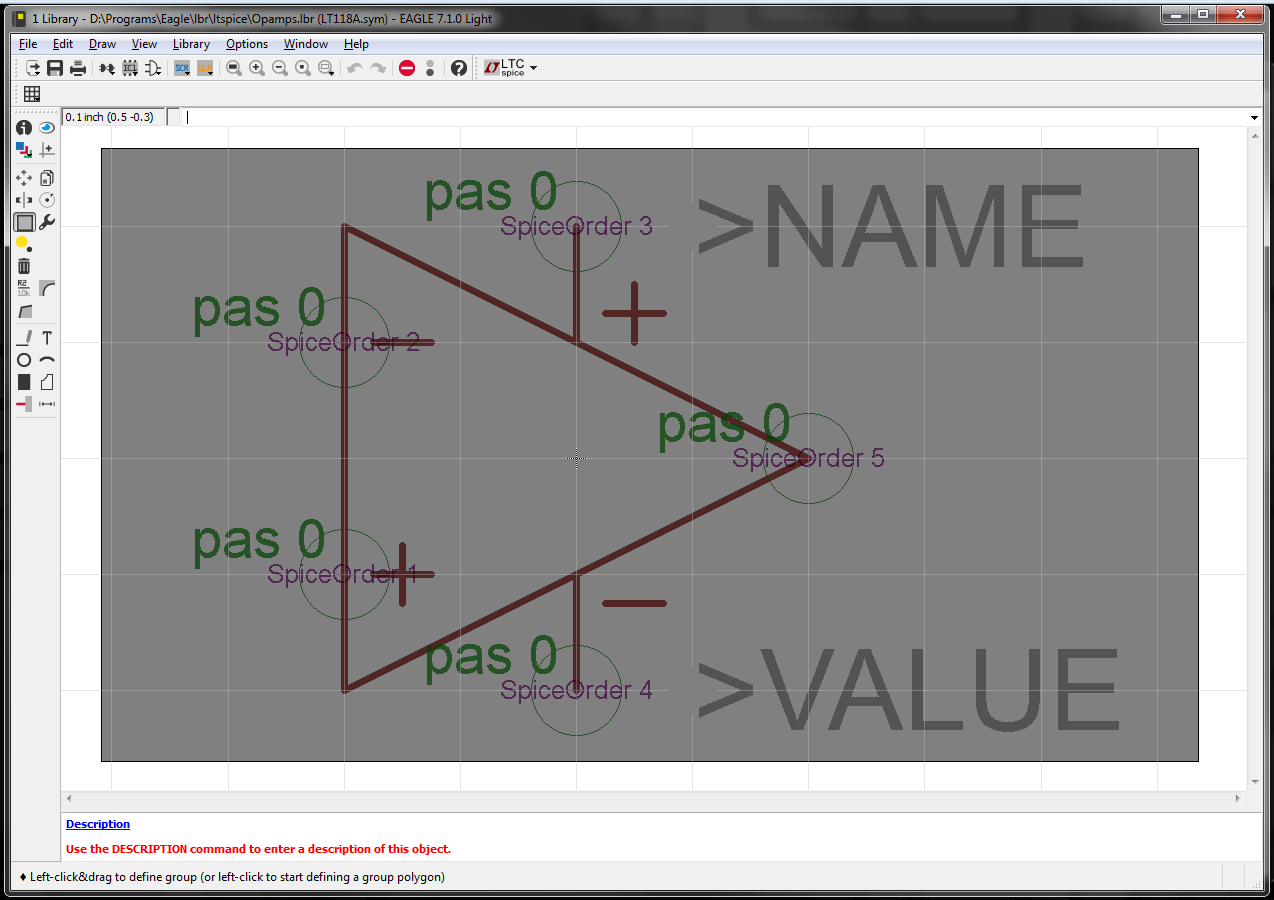Print the symbol using the printer icon
Viewport: 1274px width, 900px height.
pos(78,68)
